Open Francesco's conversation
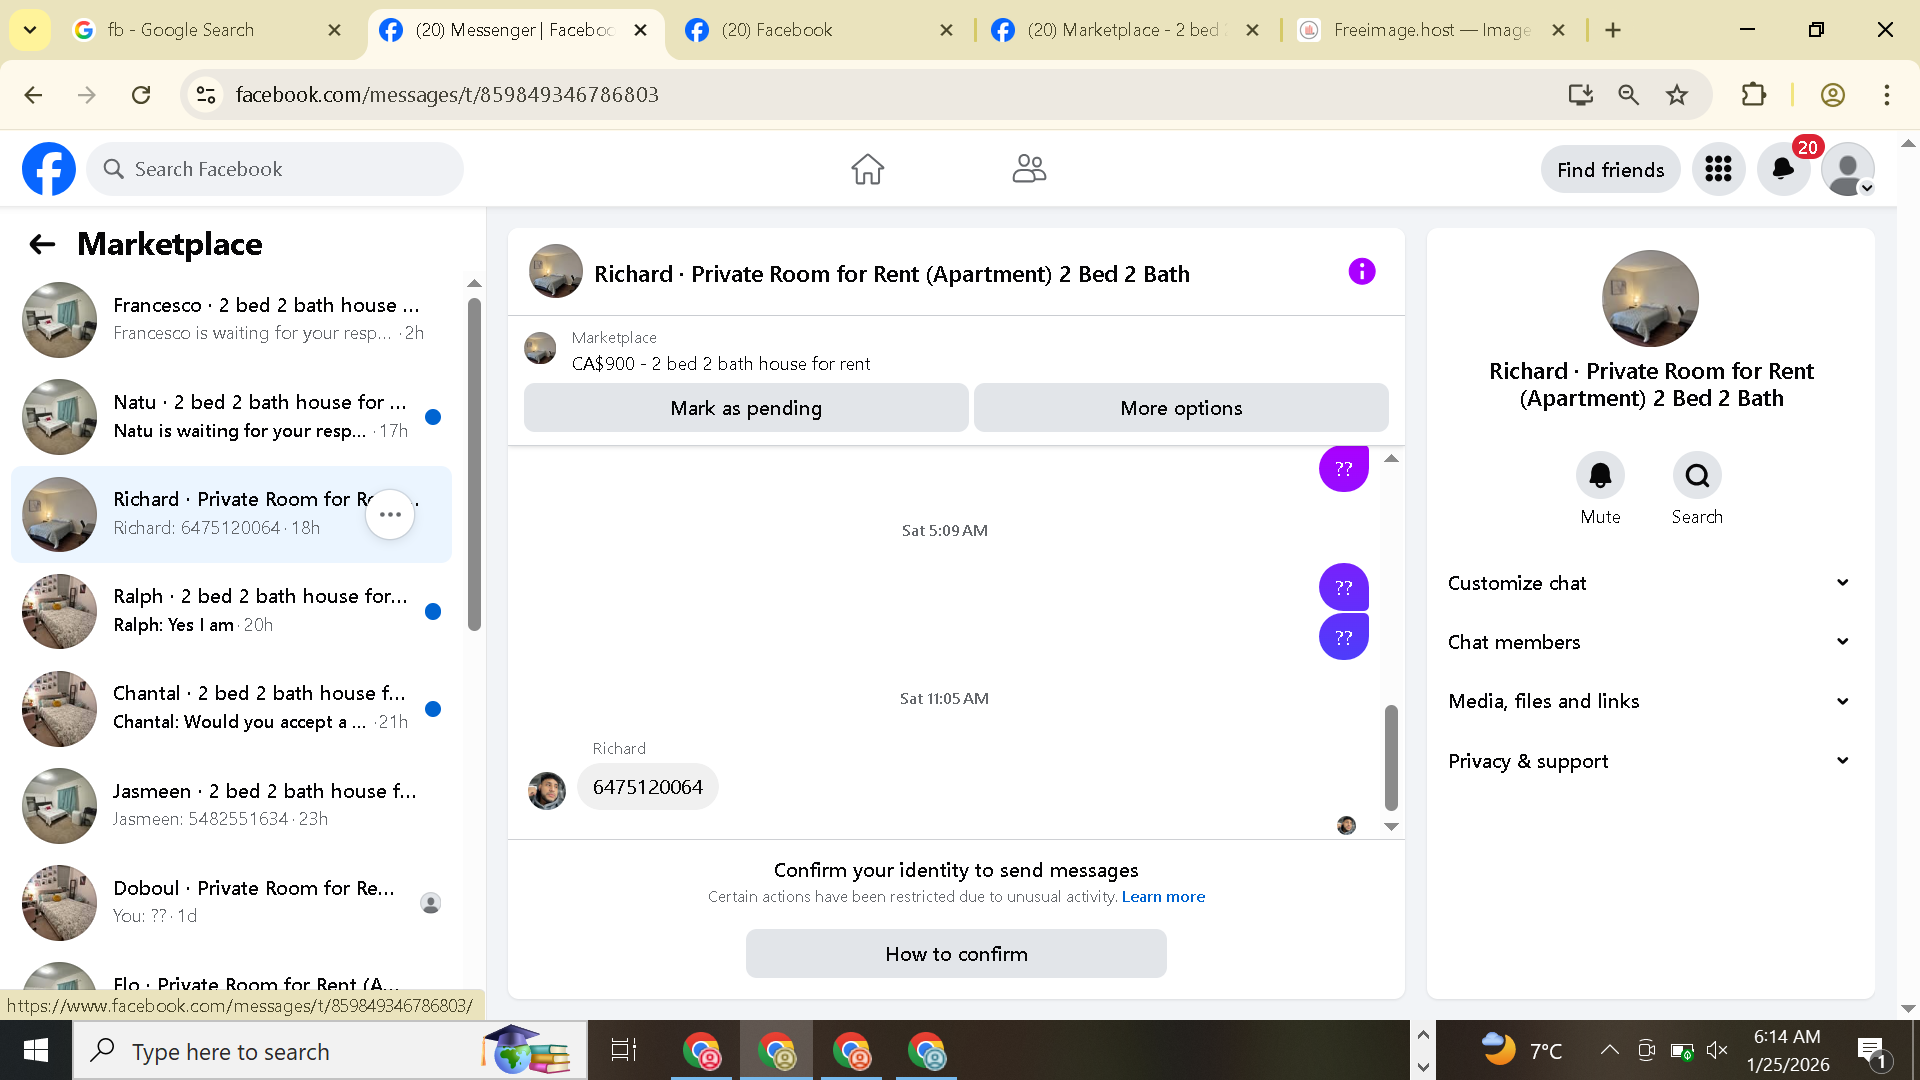This screenshot has width=1920, height=1080. click(x=231, y=320)
